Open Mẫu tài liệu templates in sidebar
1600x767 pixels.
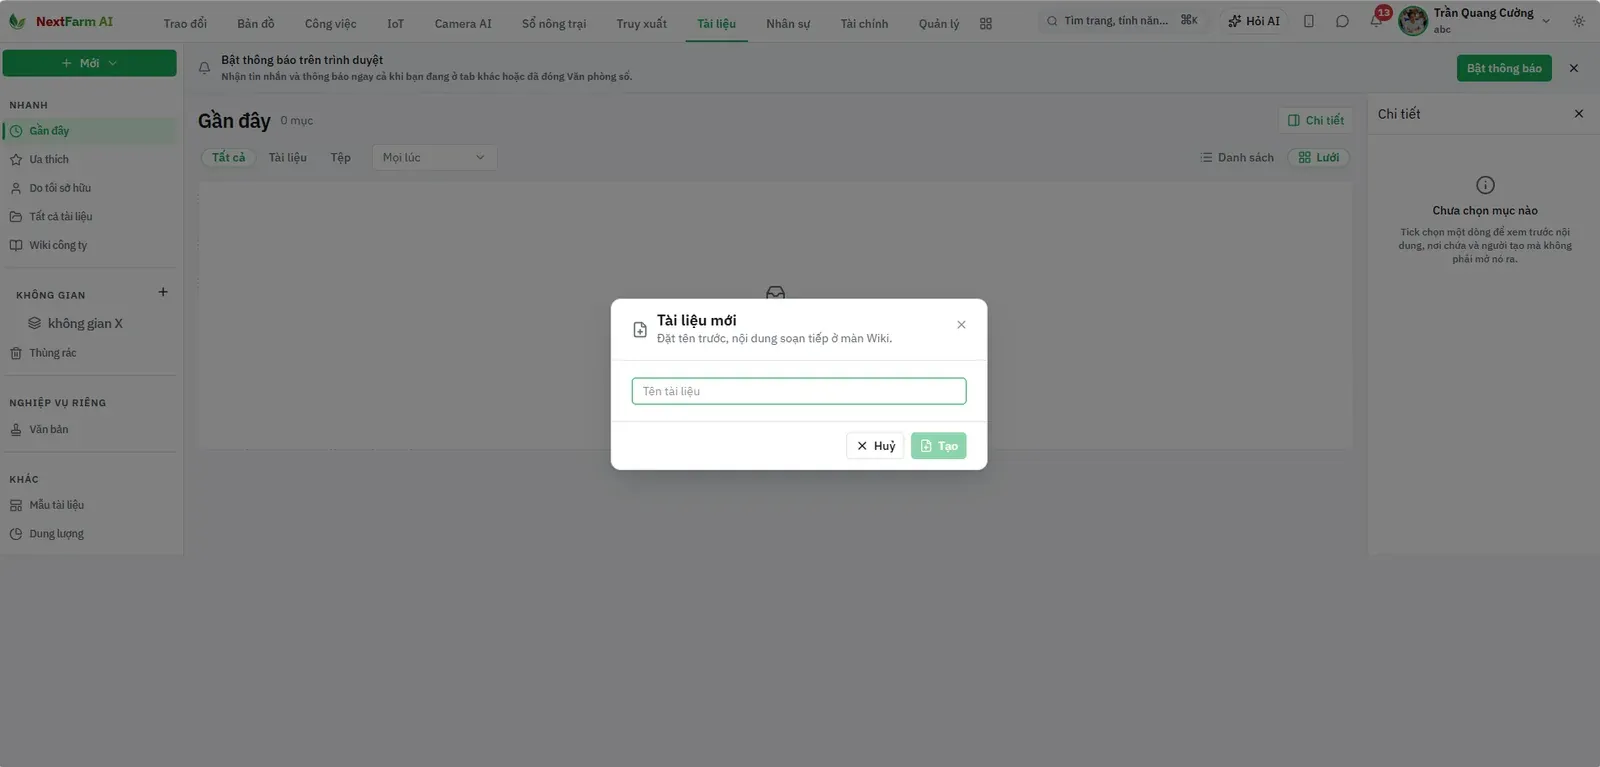coord(90,505)
